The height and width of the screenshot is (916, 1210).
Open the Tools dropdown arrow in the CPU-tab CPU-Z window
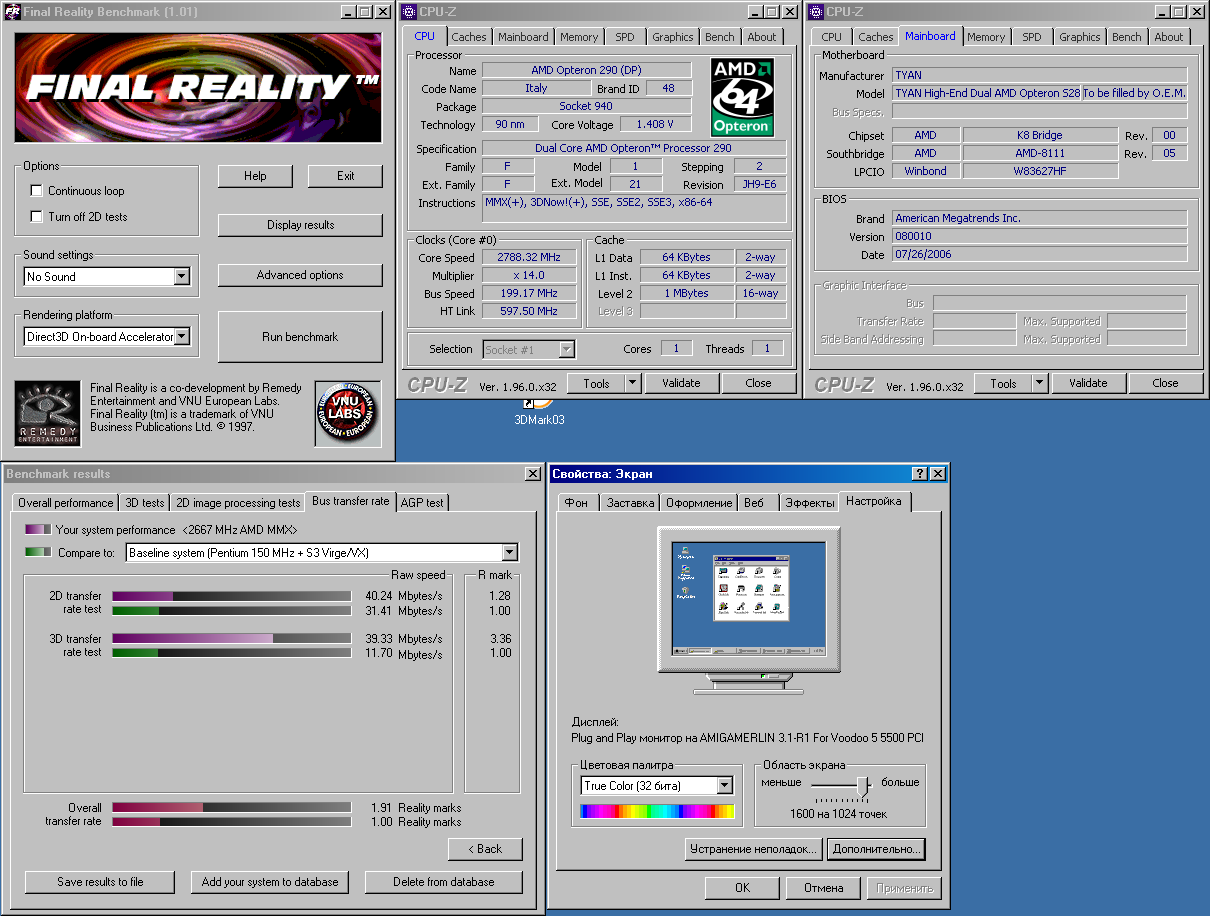pyautogui.click(x=632, y=383)
